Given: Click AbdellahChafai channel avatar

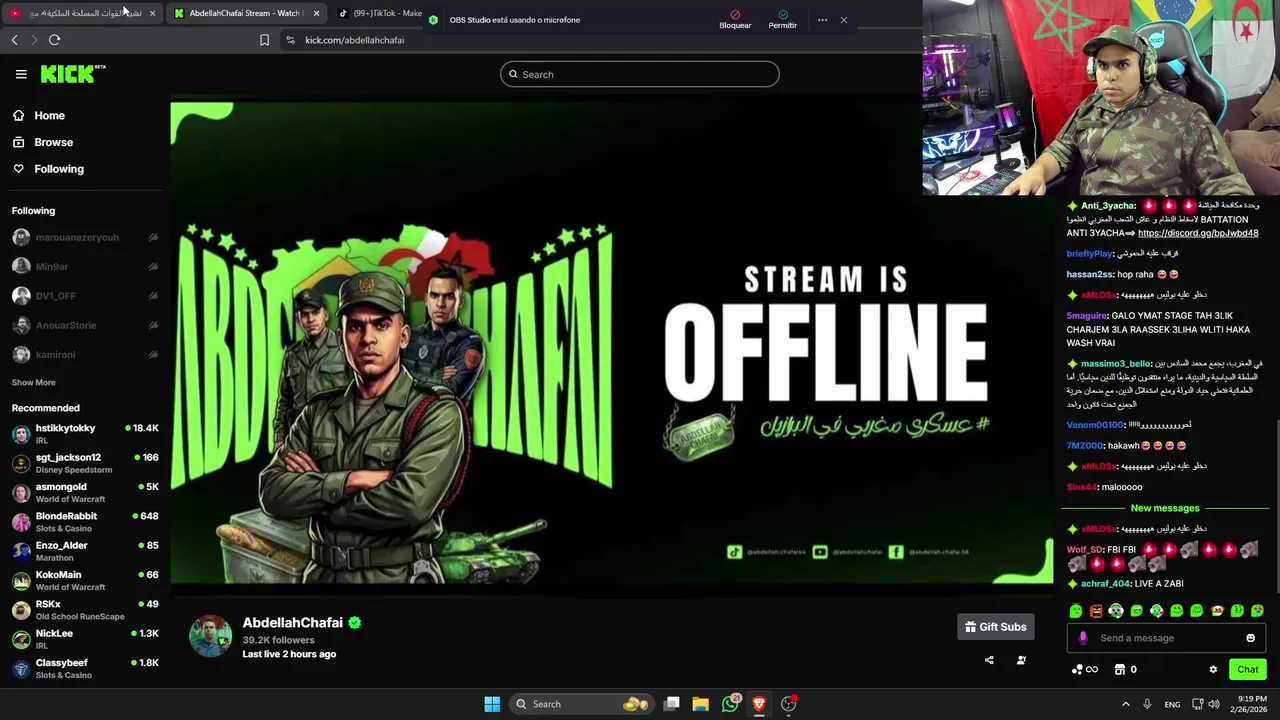Looking at the screenshot, I should pos(210,637).
